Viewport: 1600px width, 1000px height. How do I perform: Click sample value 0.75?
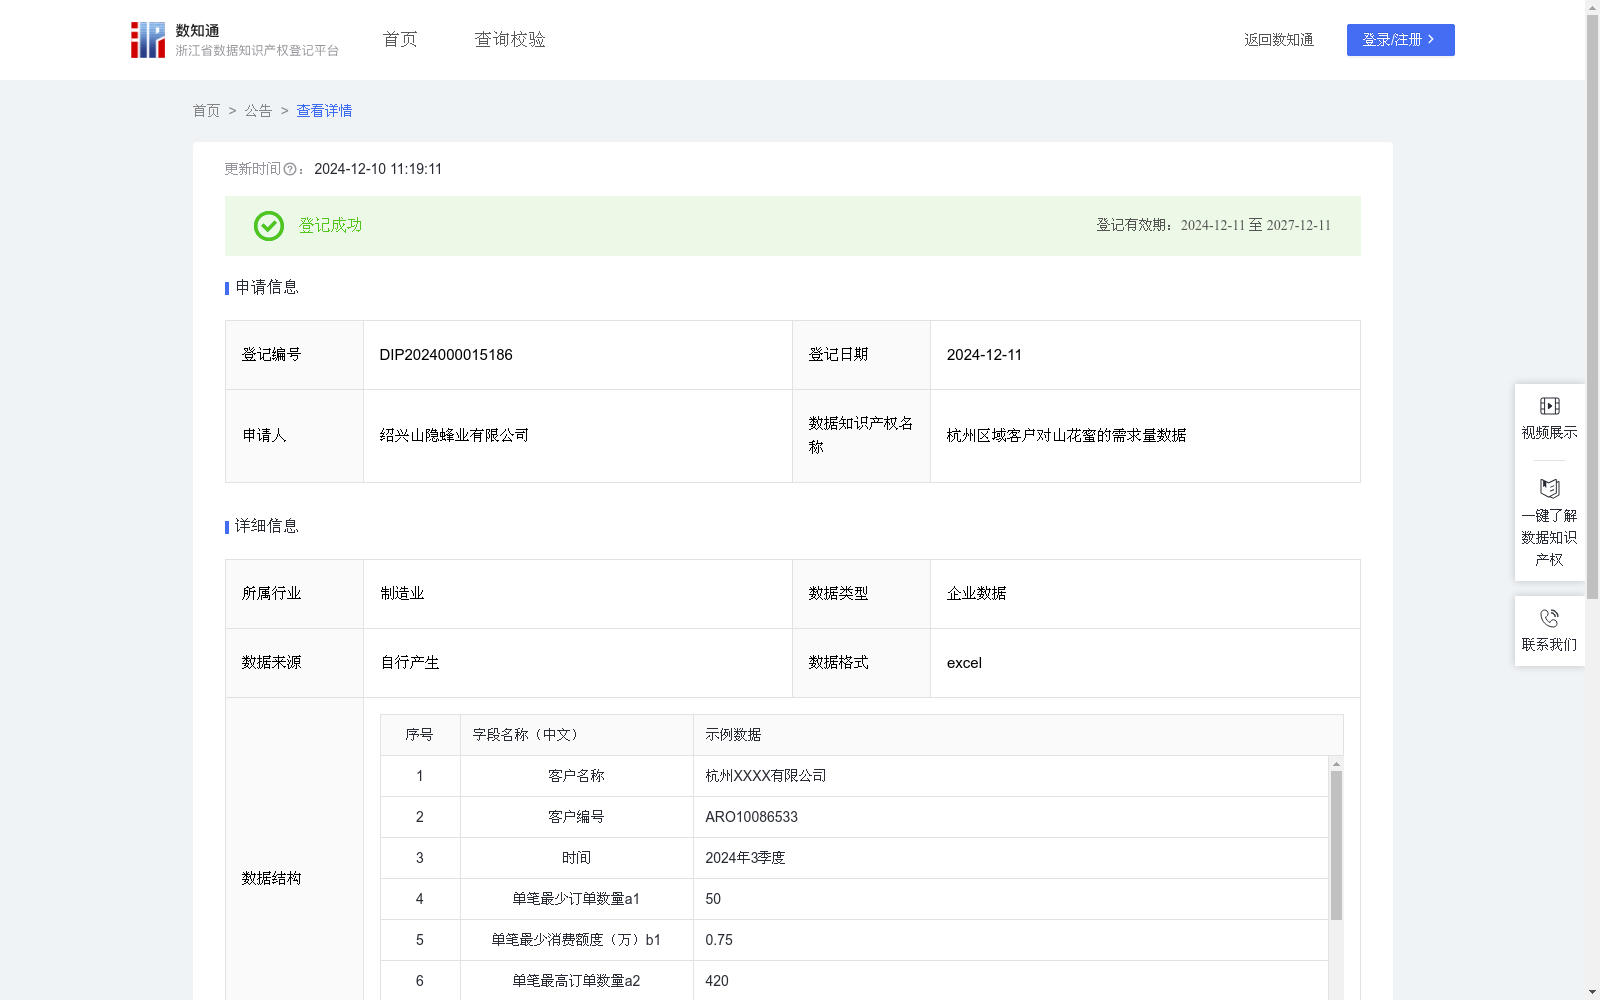point(719,940)
